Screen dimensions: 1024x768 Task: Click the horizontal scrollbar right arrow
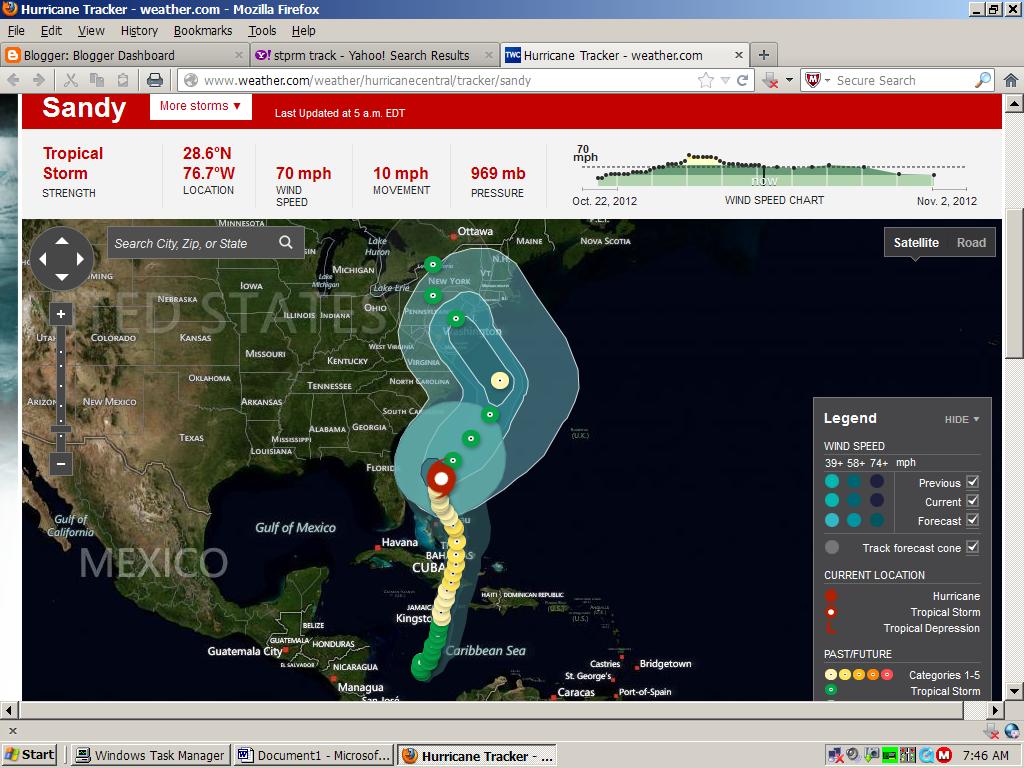click(x=995, y=710)
